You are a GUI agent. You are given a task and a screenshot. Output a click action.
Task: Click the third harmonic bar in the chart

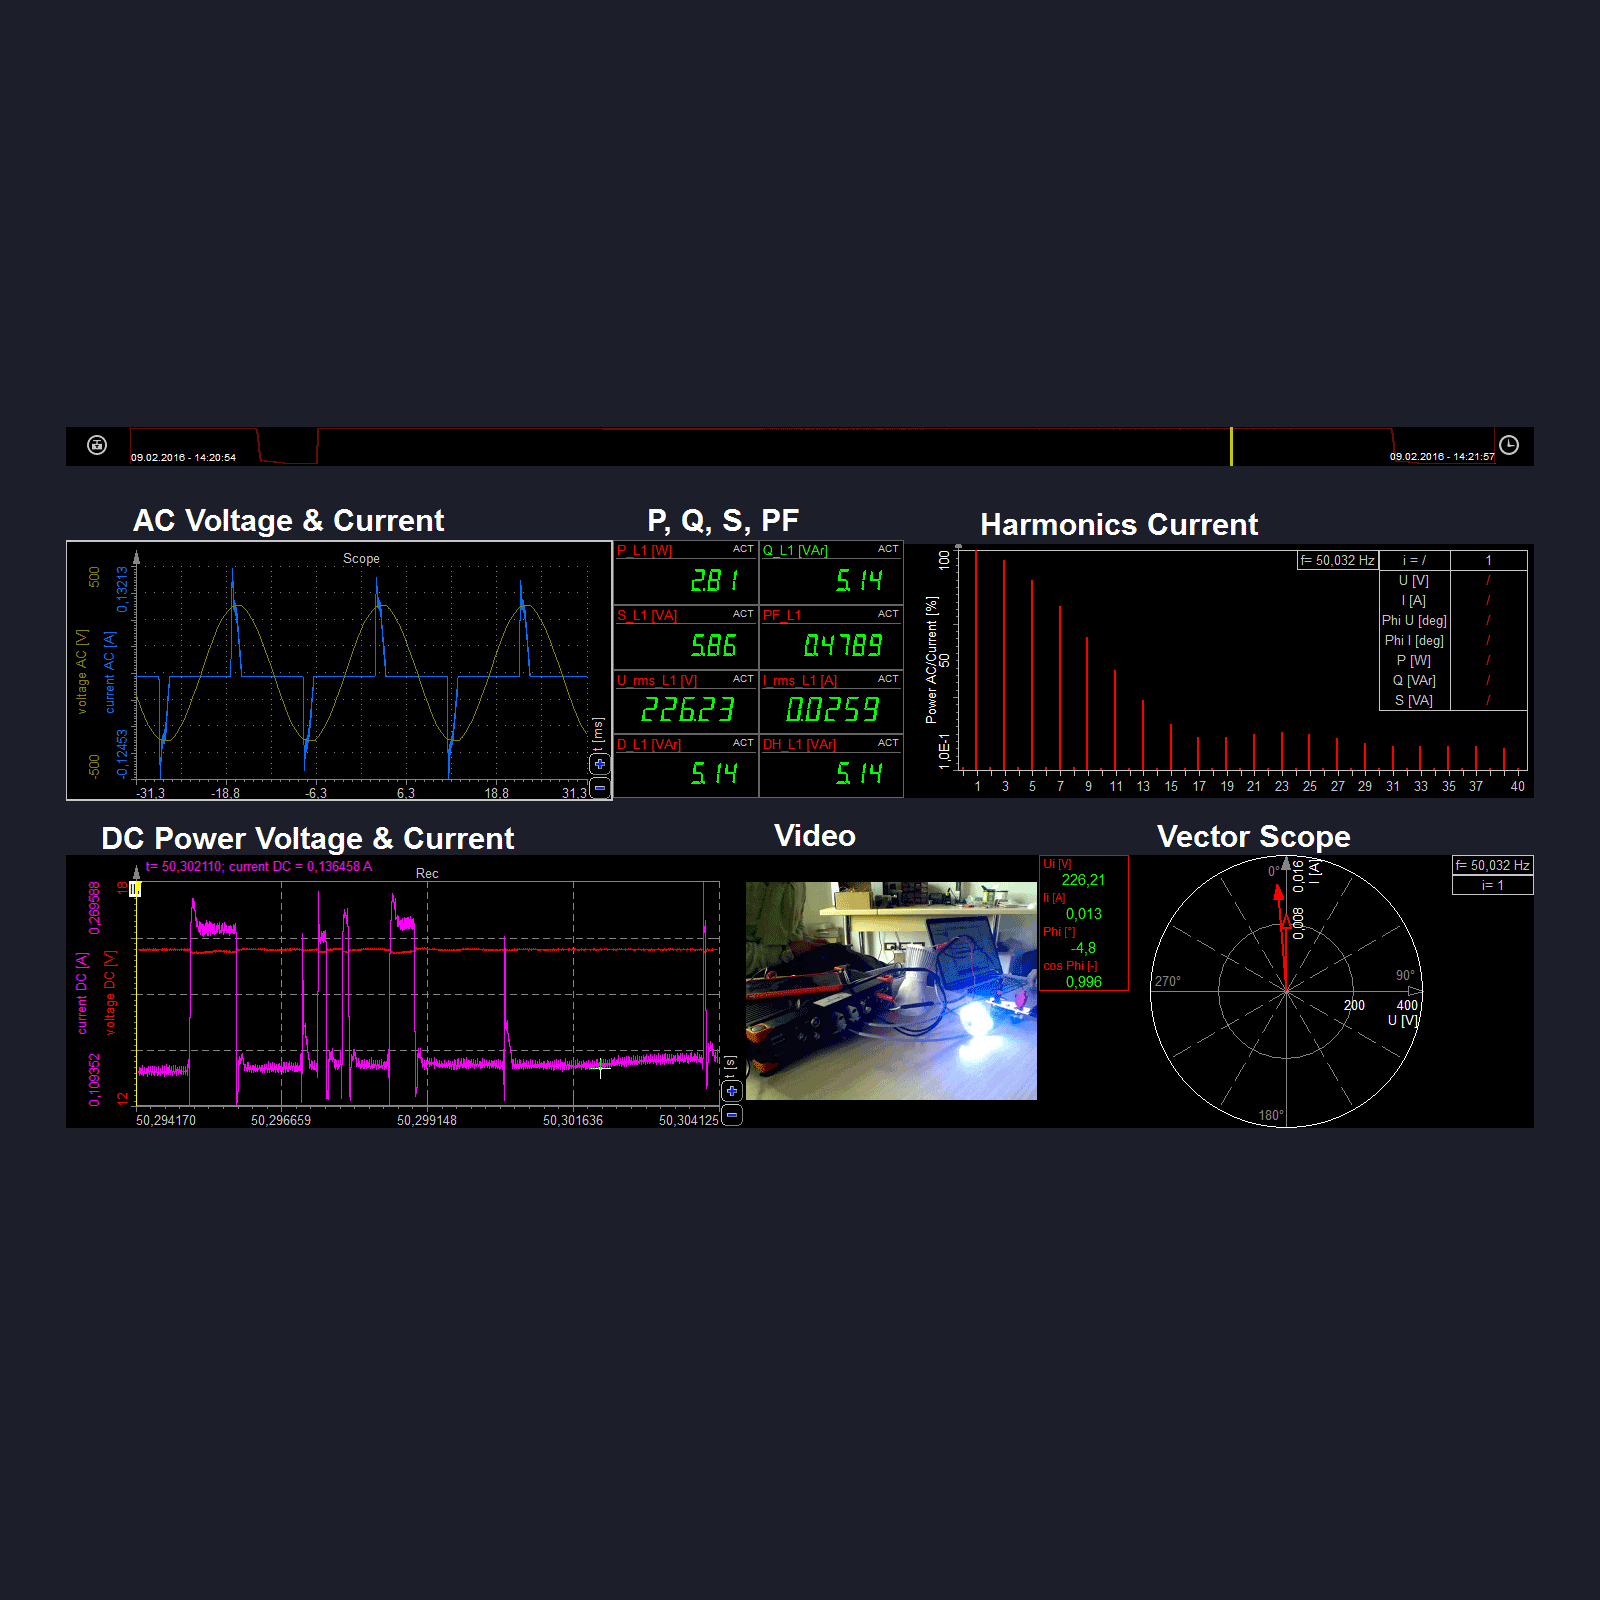pos(1004,665)
